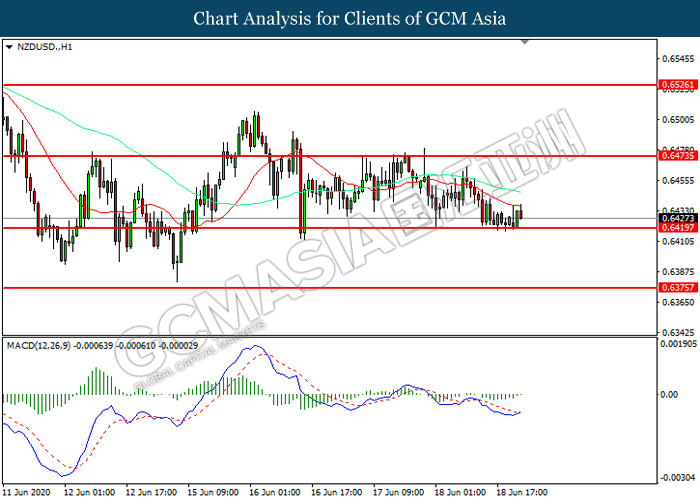Select the 0.64735 red price label
The image size is (700, 500).
tap(678, 156)
